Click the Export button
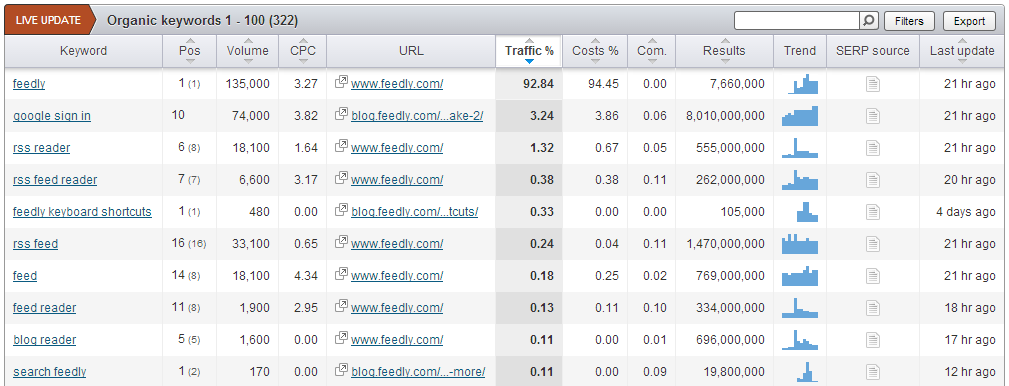This screenshot has height=386, width=1009. [x=969, y=21]
